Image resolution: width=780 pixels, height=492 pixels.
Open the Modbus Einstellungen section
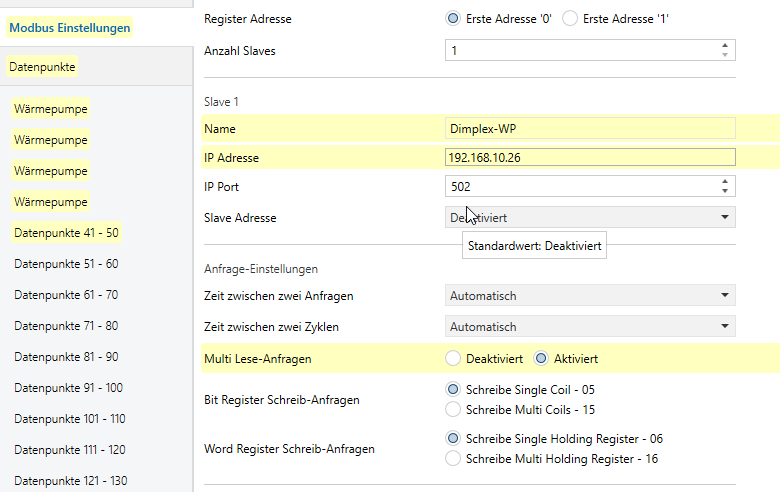[70, 28]
